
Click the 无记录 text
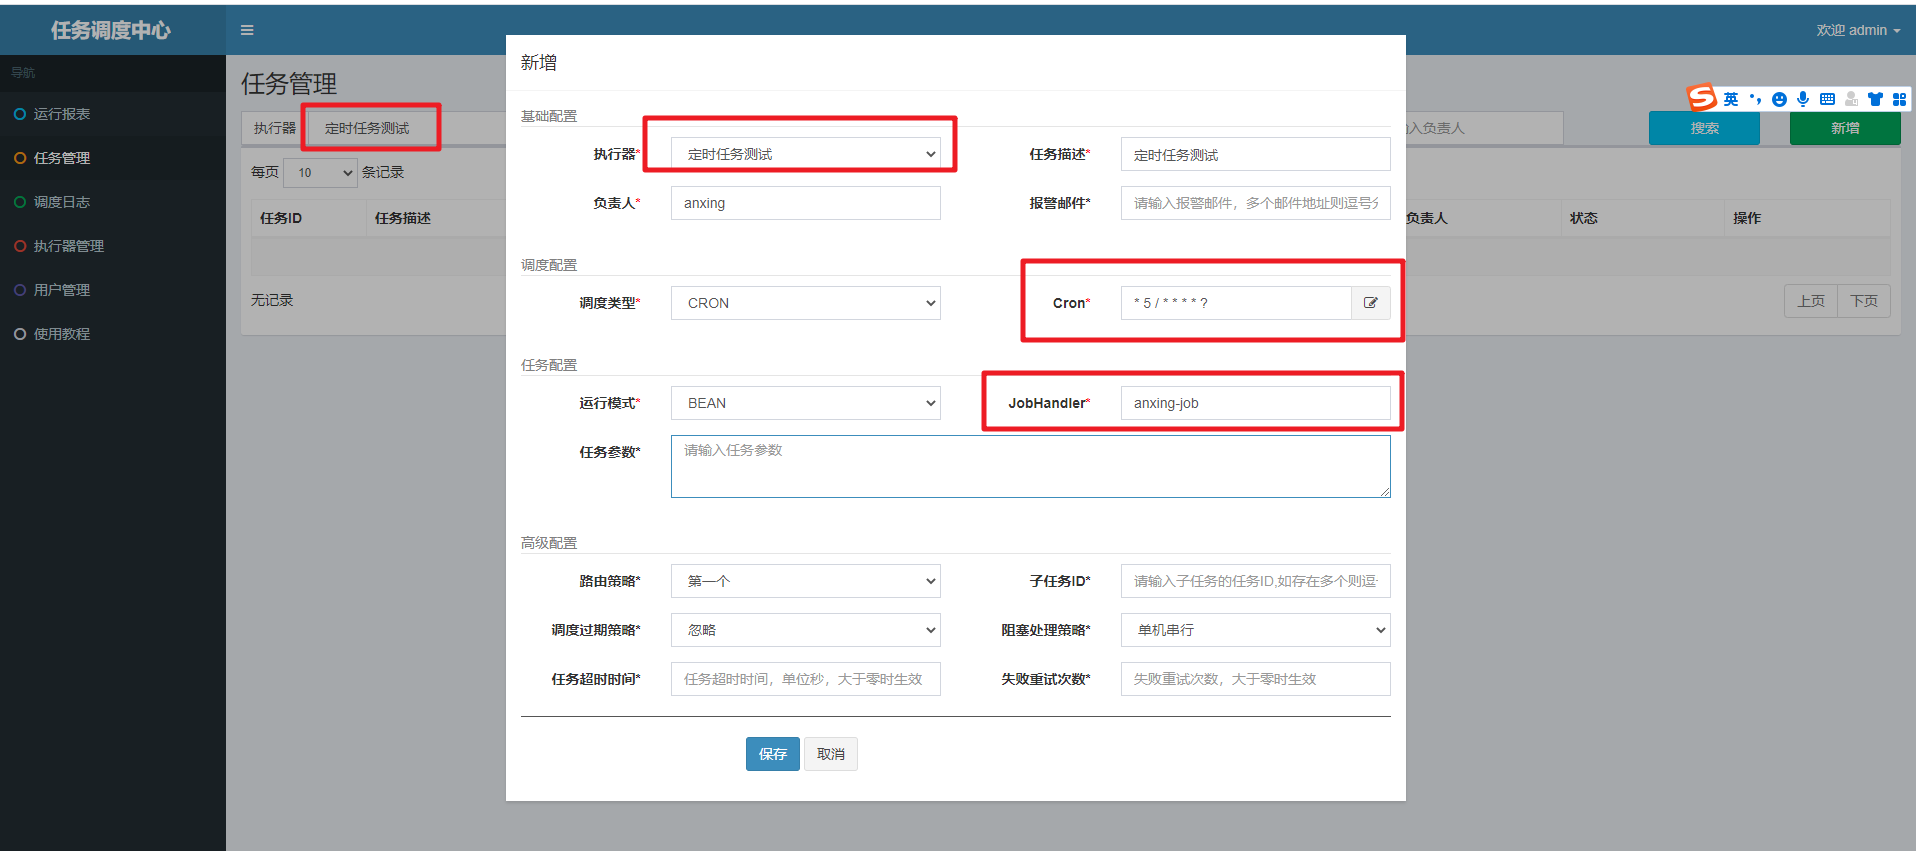point(272,300)
